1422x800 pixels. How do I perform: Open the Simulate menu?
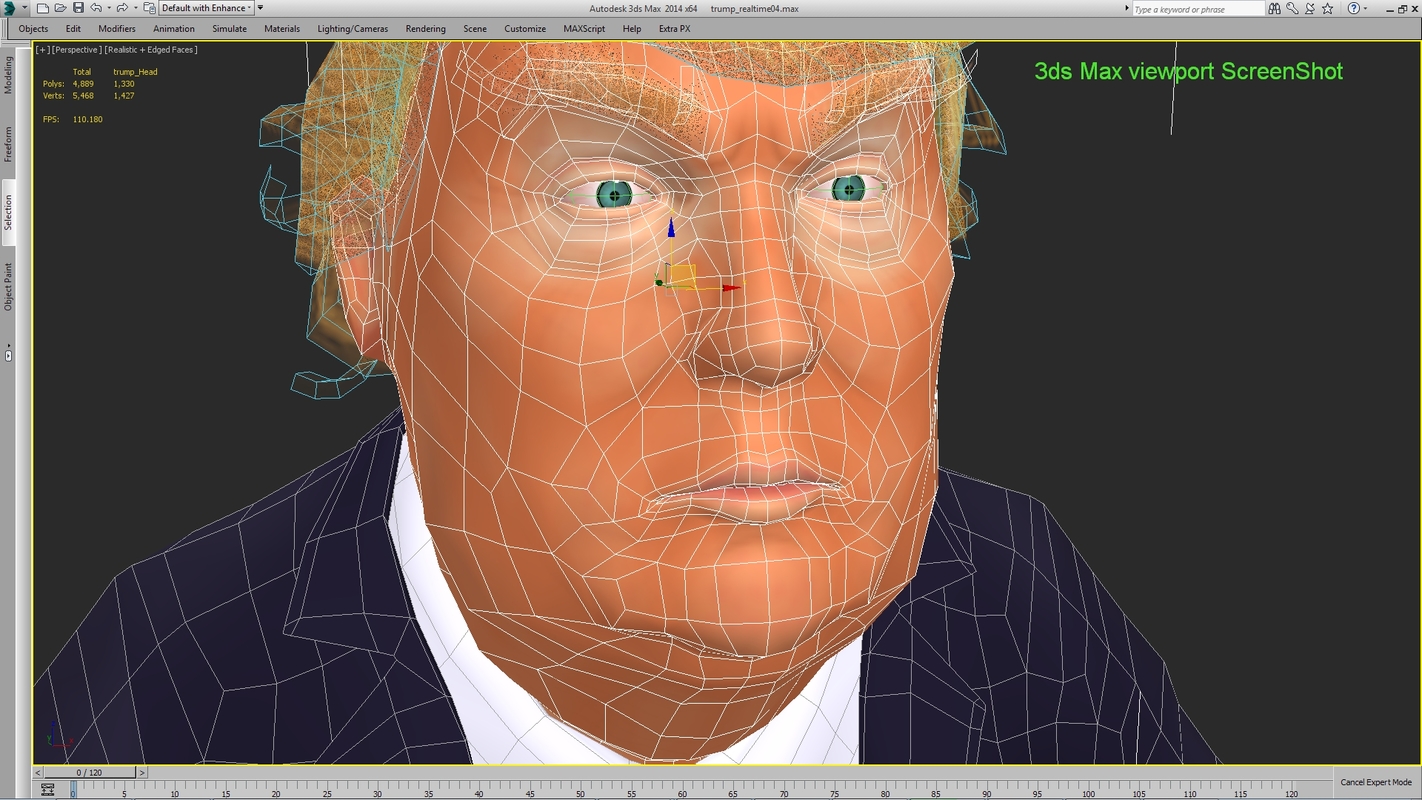[x=229, y=29]
